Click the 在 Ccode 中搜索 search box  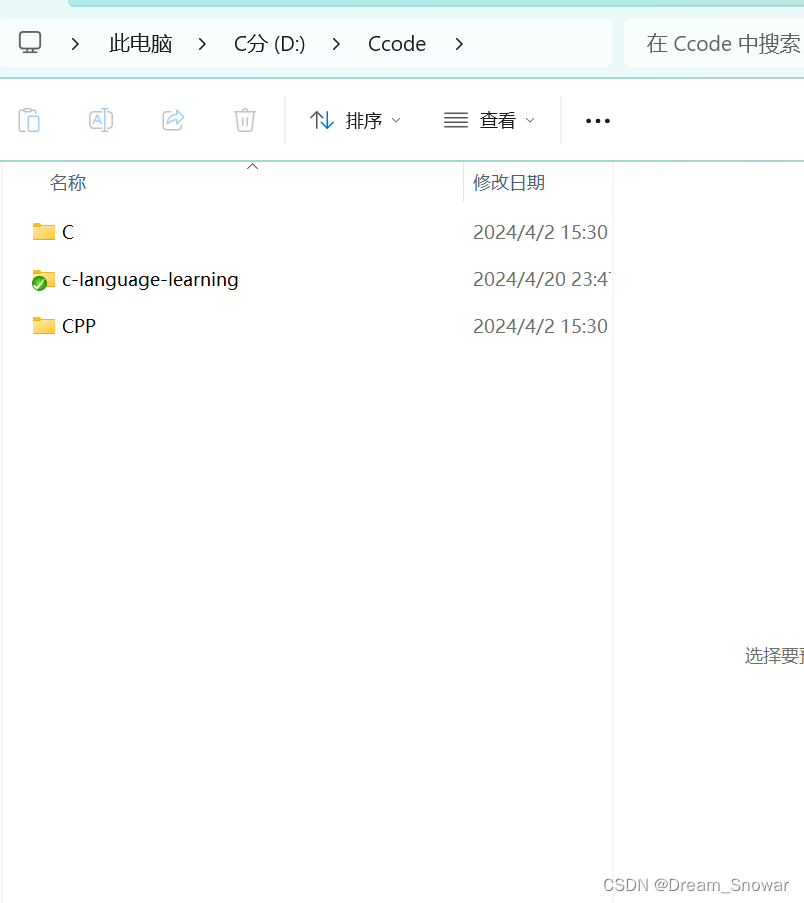coord(714,43)
